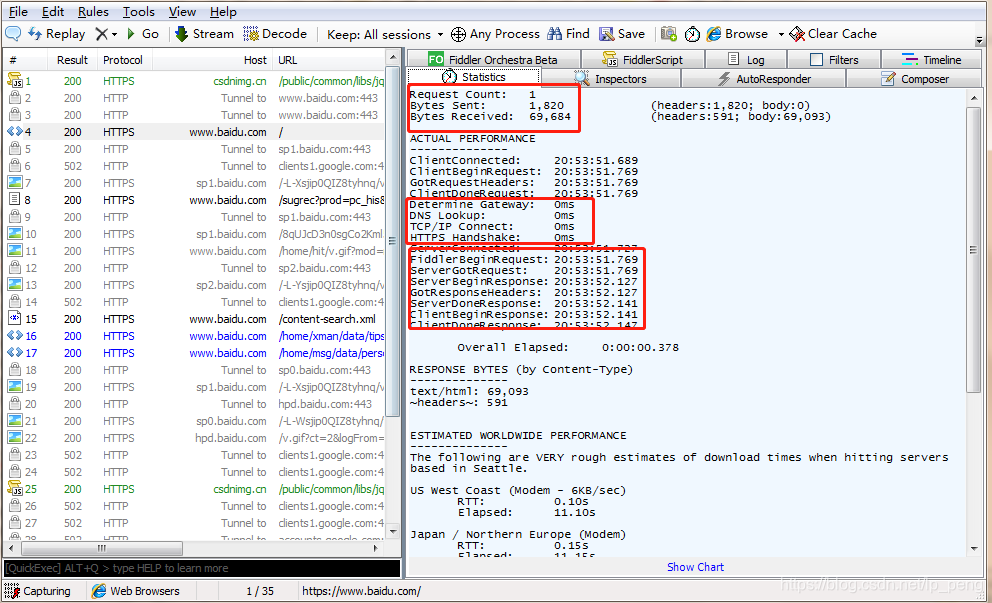Open the Help menu
Screen dimensions: 992x603
(x=223, y=11)
